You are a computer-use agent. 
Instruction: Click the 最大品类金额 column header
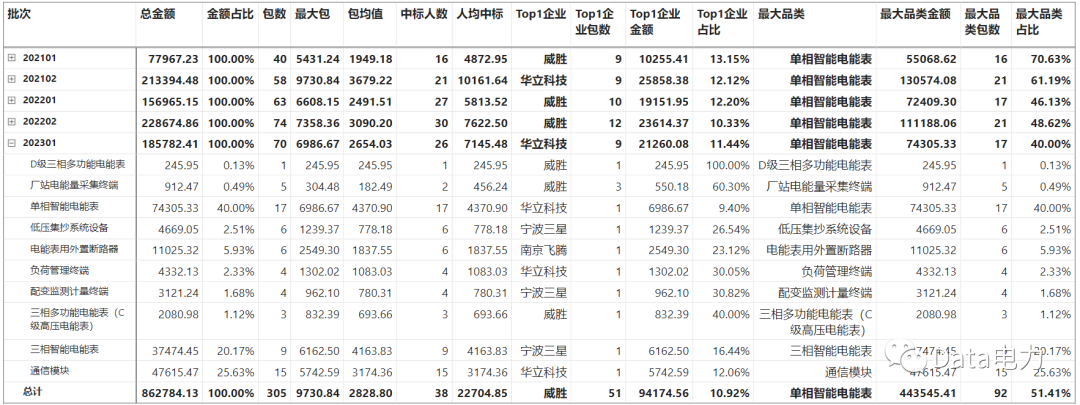pos(915,14)
